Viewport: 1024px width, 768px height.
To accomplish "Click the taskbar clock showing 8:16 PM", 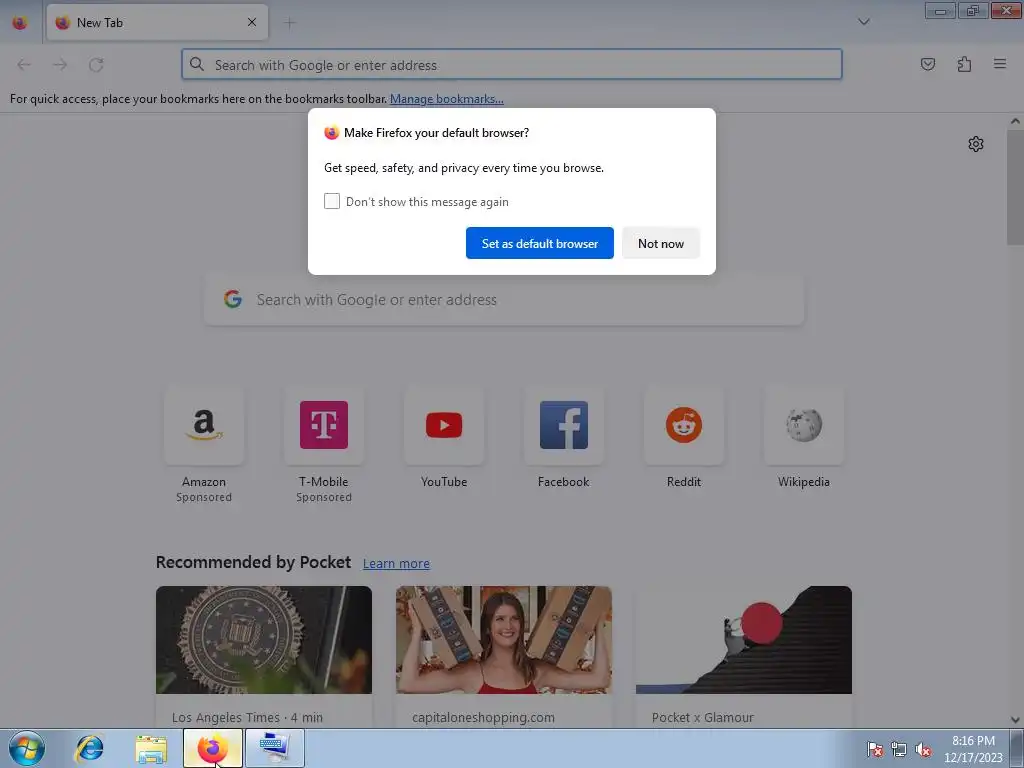I will [973, 749].
